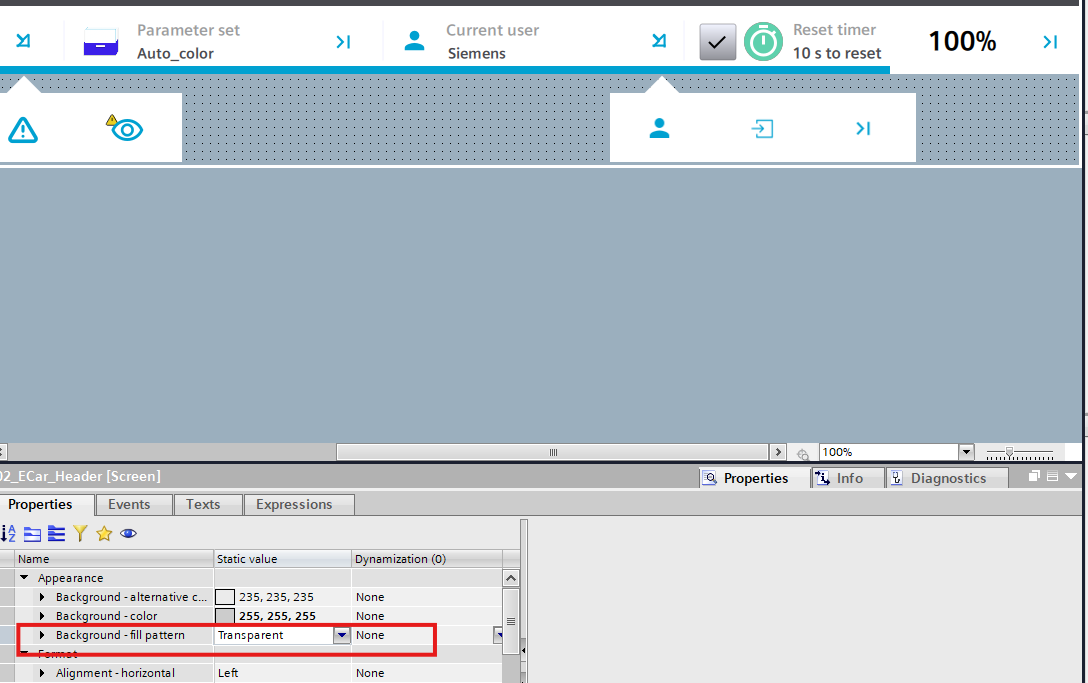Toggle the eye icon in the properties toolbar
The image size is (1088, 683).
click(128, 534)
